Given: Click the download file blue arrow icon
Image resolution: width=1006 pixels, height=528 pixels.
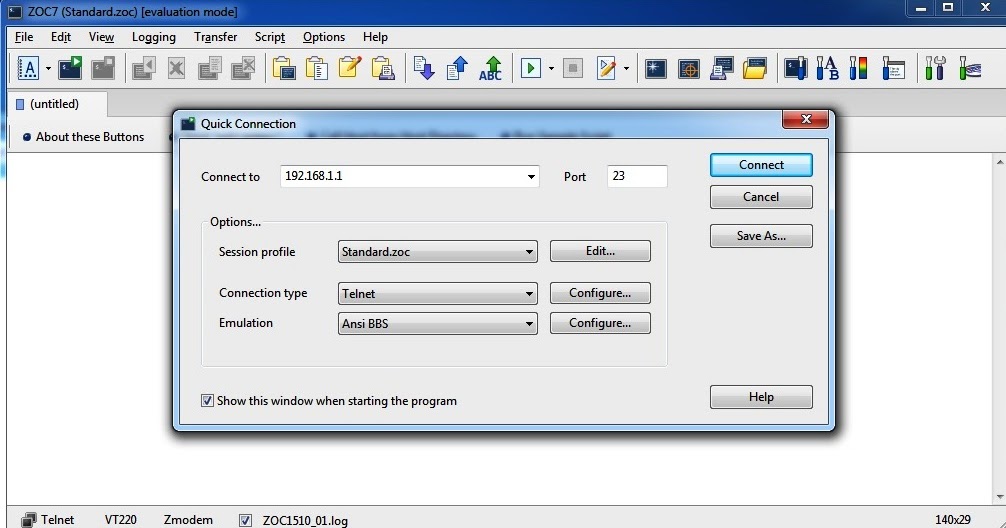Looking at the screenshot, I should (424, 68).
